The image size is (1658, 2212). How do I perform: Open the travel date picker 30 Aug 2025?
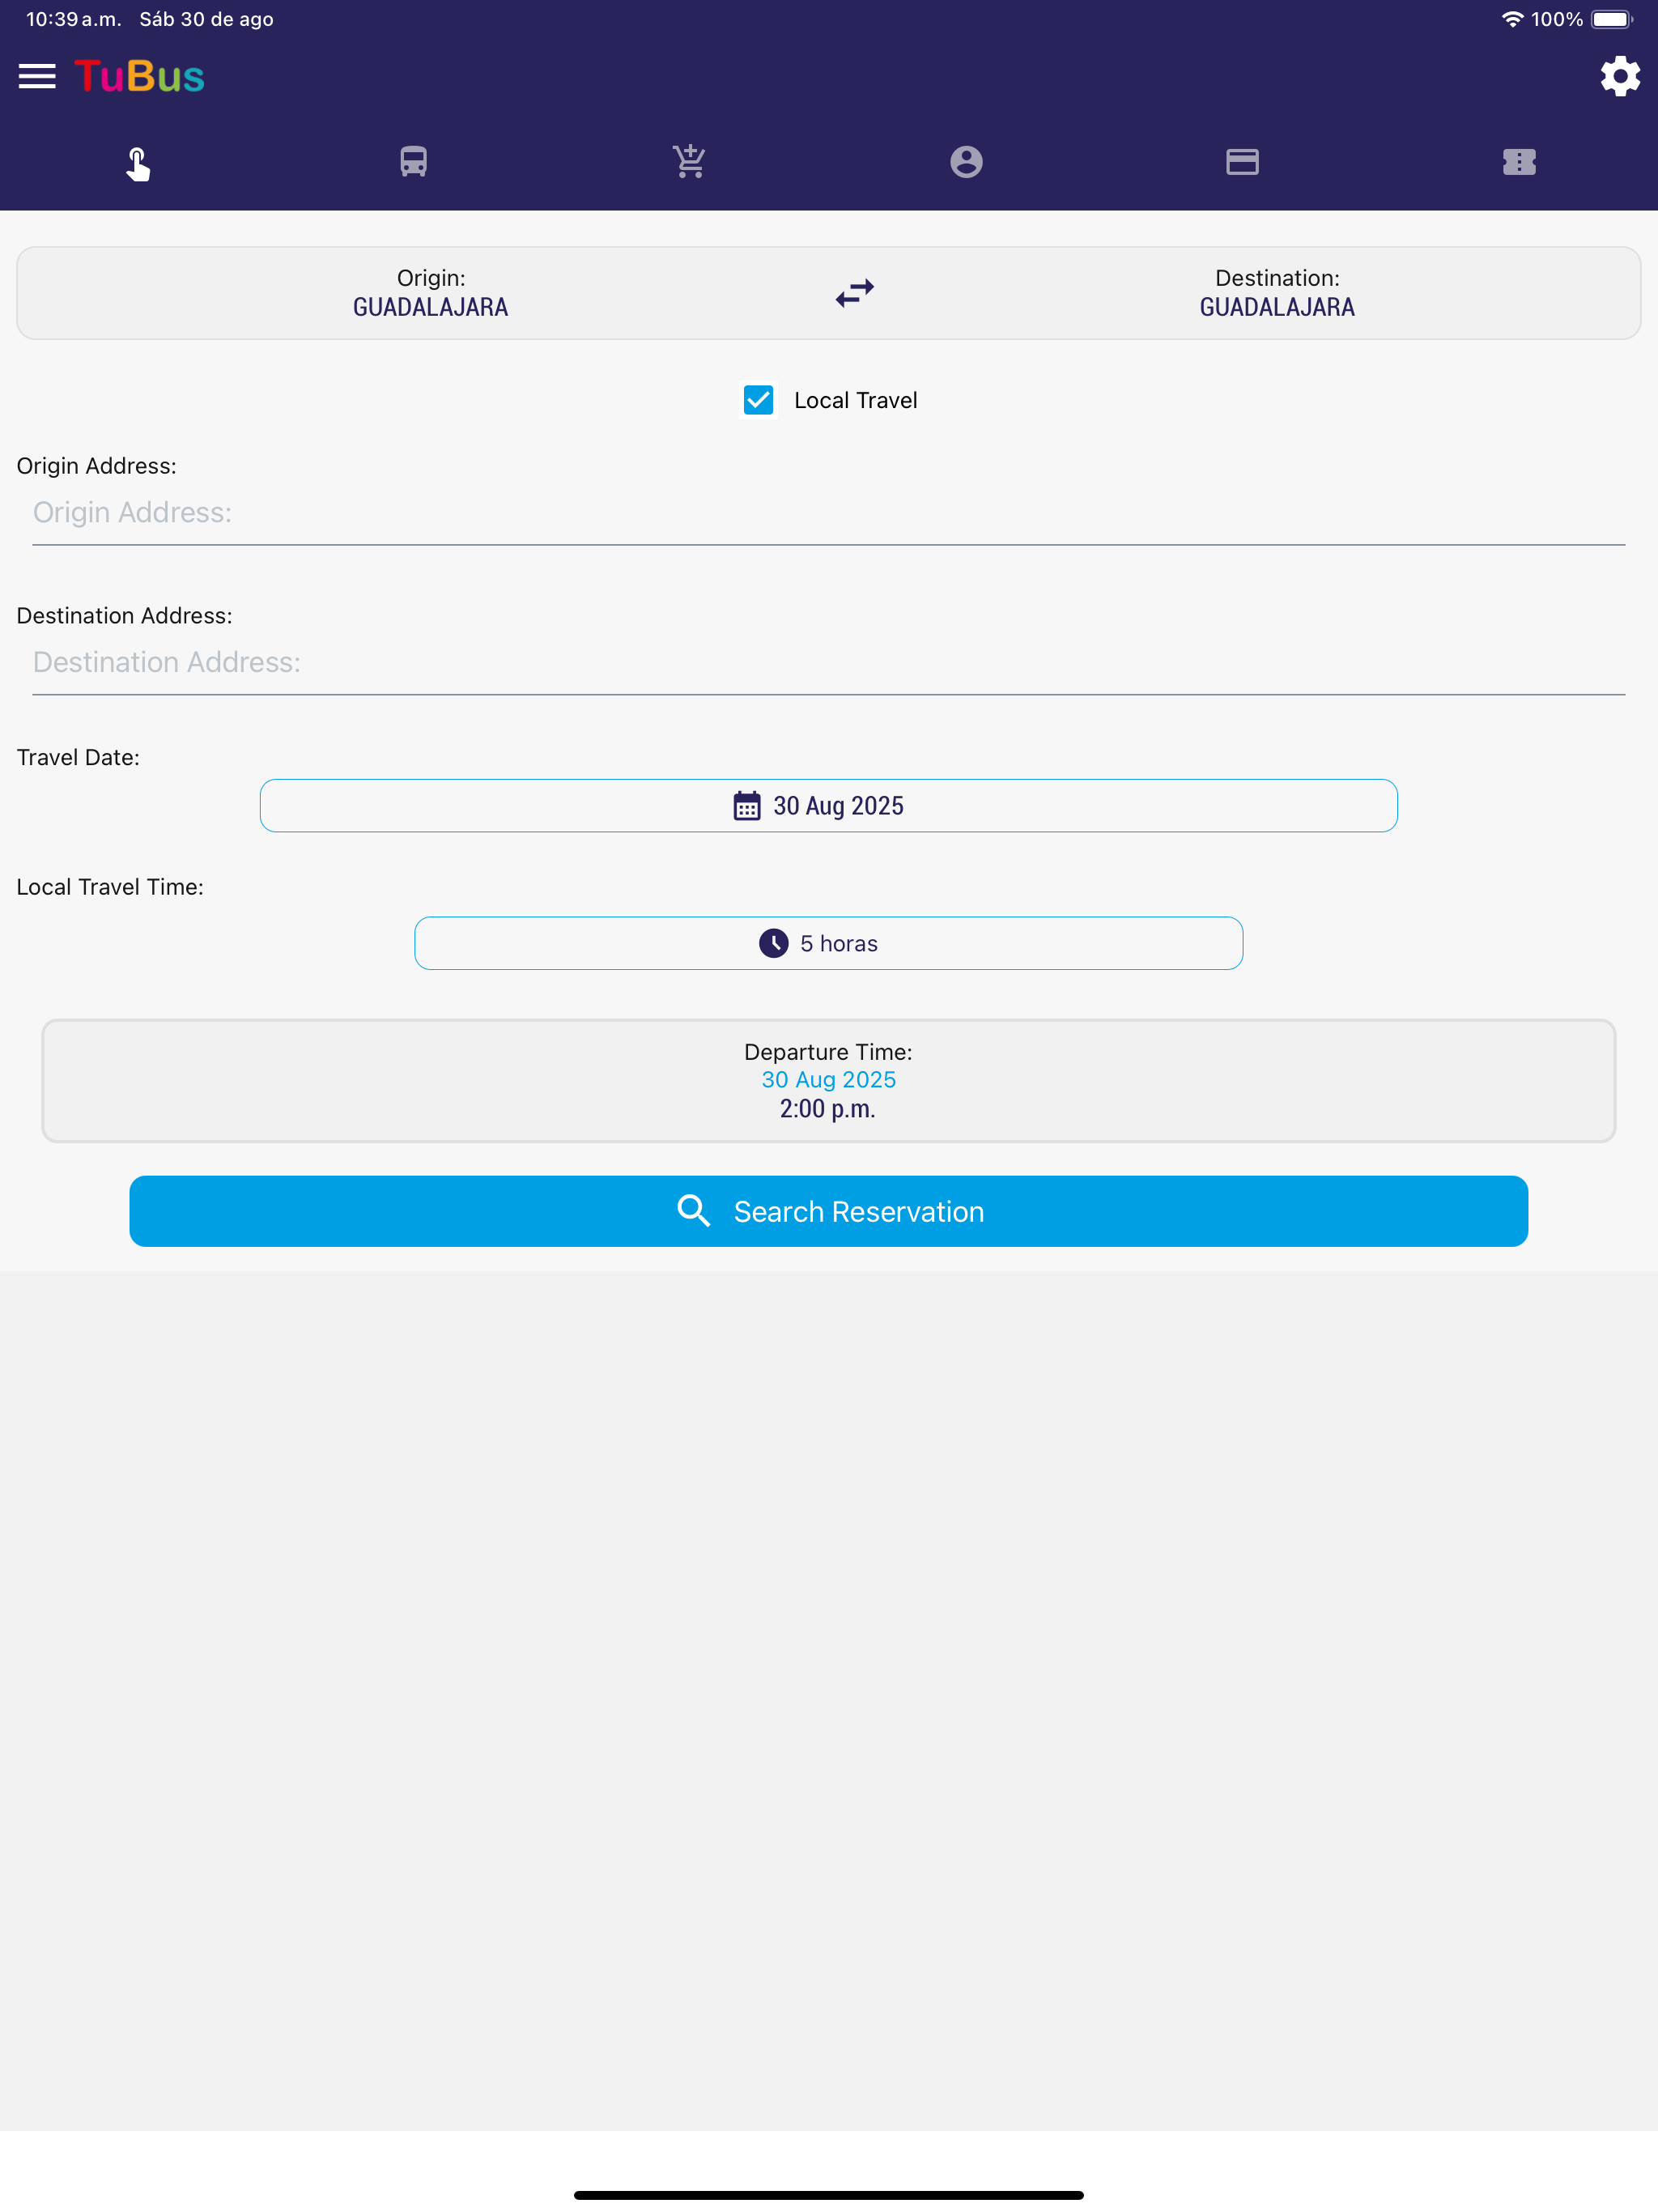click(x=829, y=806)
